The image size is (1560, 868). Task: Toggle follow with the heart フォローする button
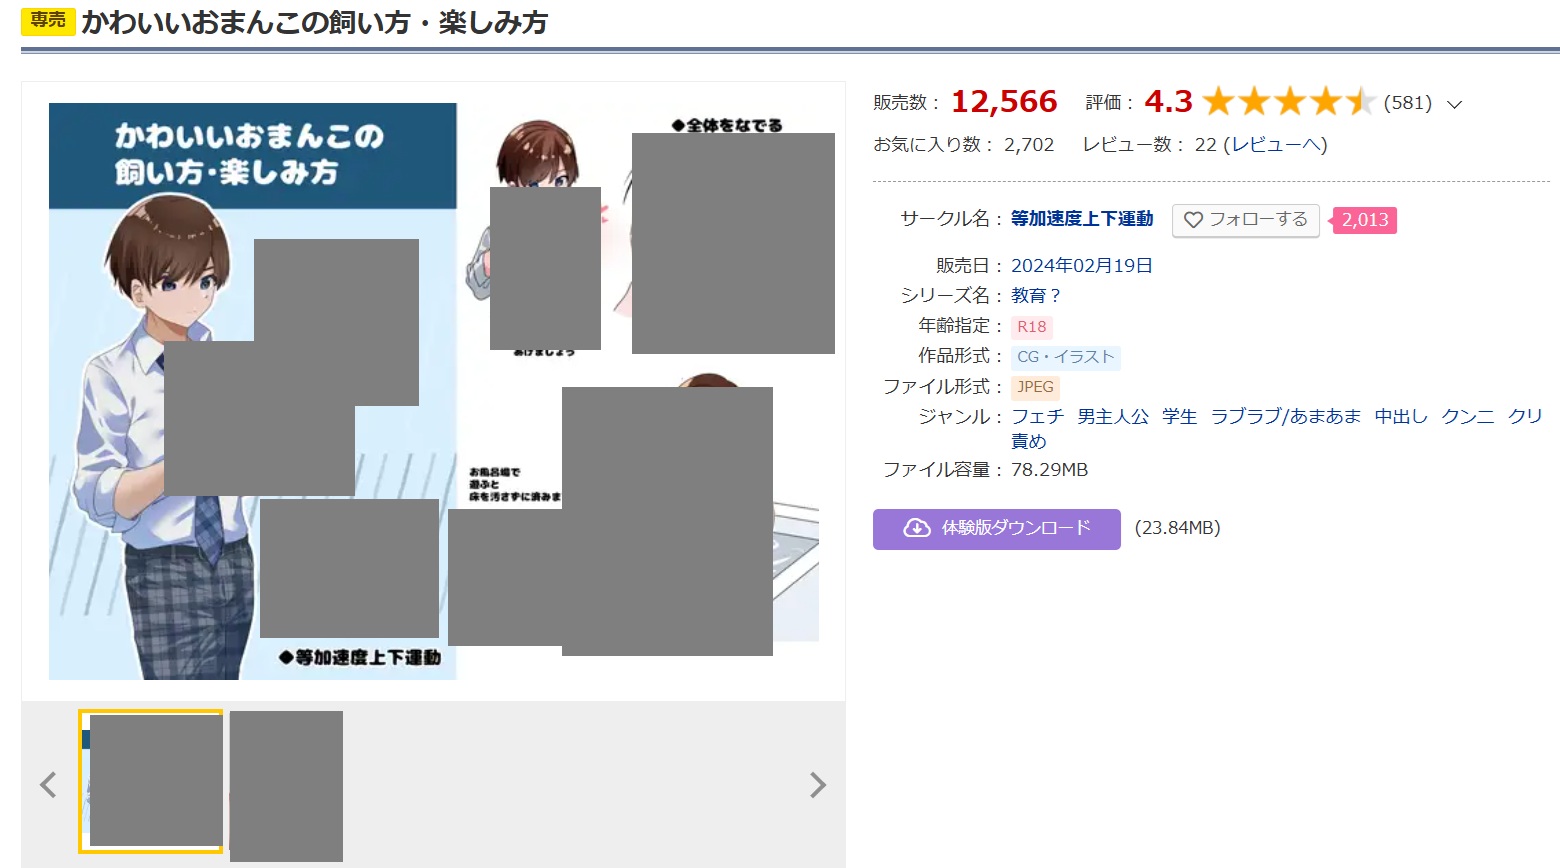click(1245, 220)
